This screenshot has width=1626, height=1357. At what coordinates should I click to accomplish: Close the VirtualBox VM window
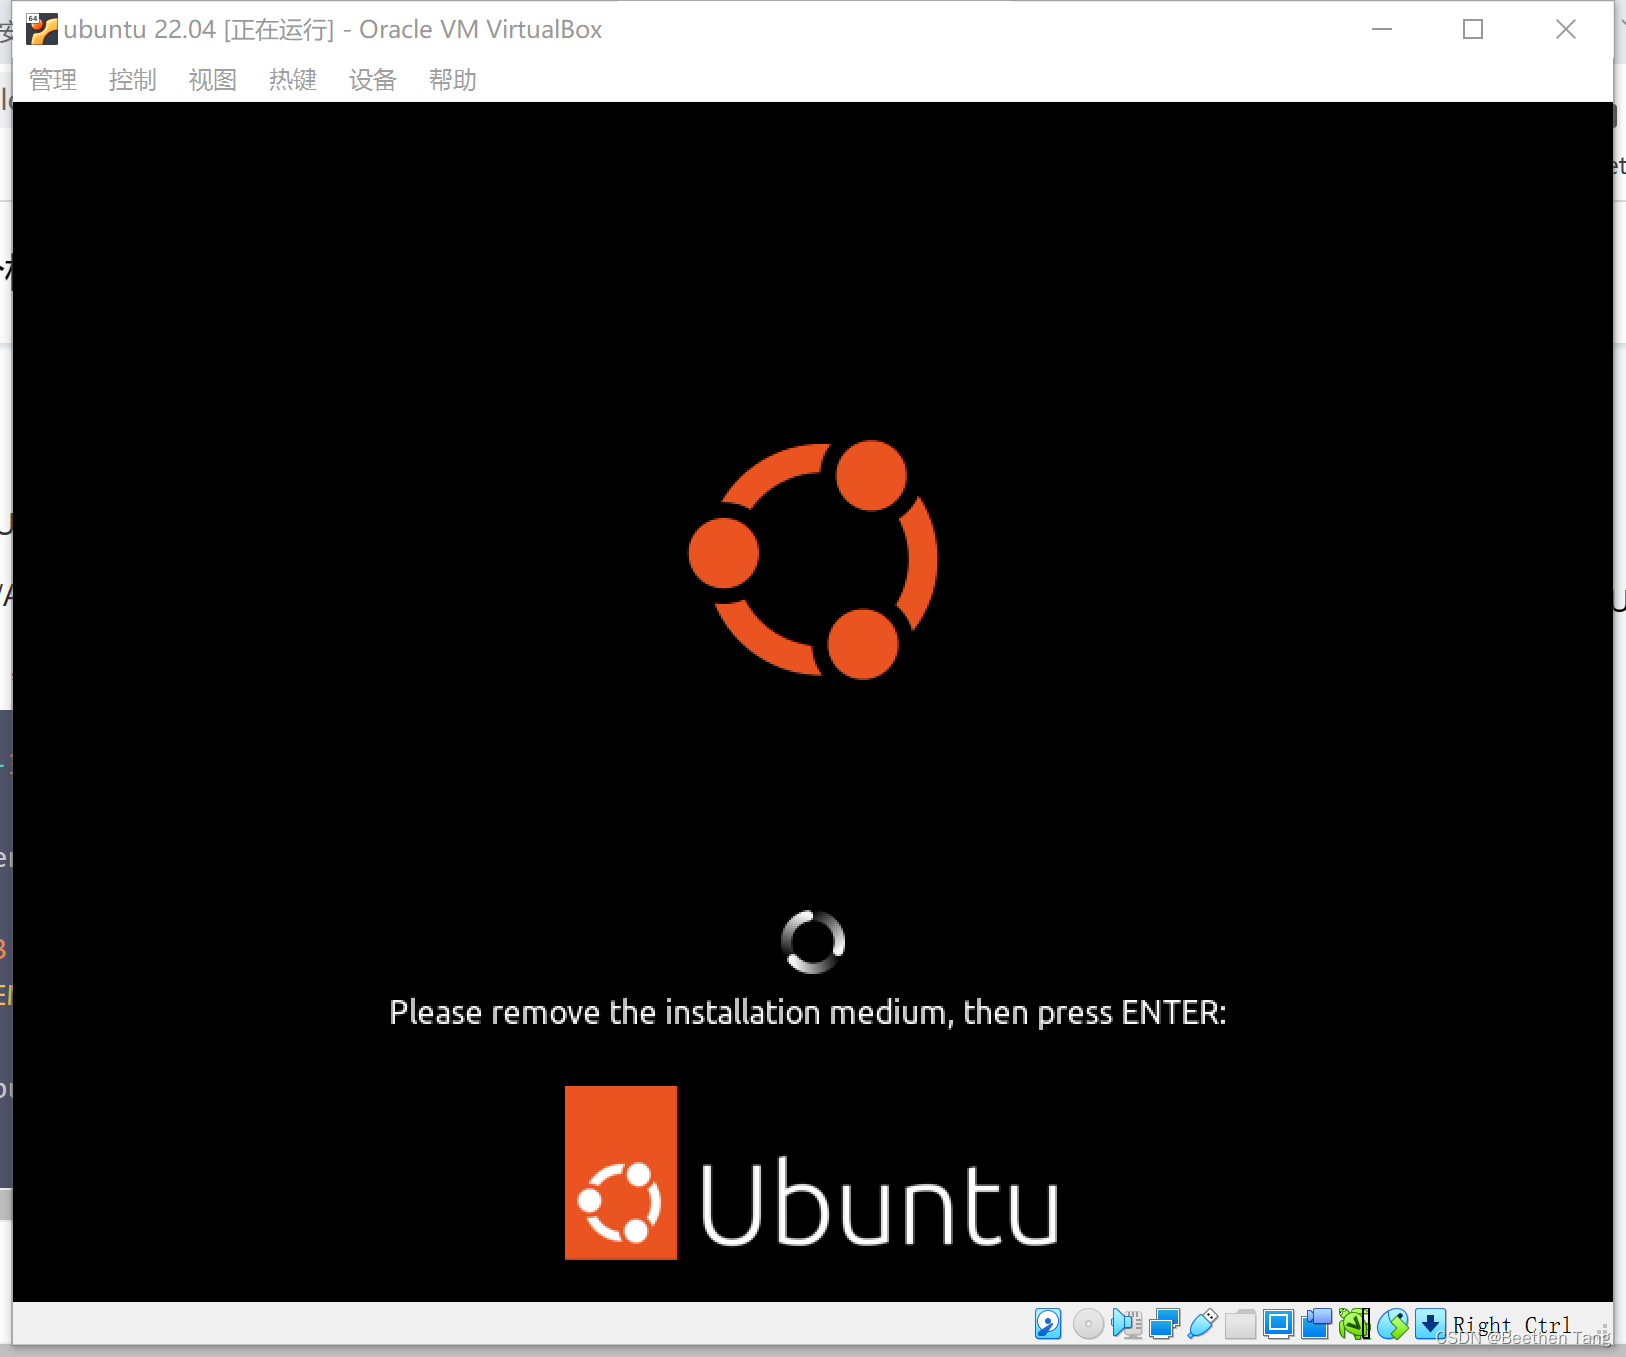[x=1566, y=29]
